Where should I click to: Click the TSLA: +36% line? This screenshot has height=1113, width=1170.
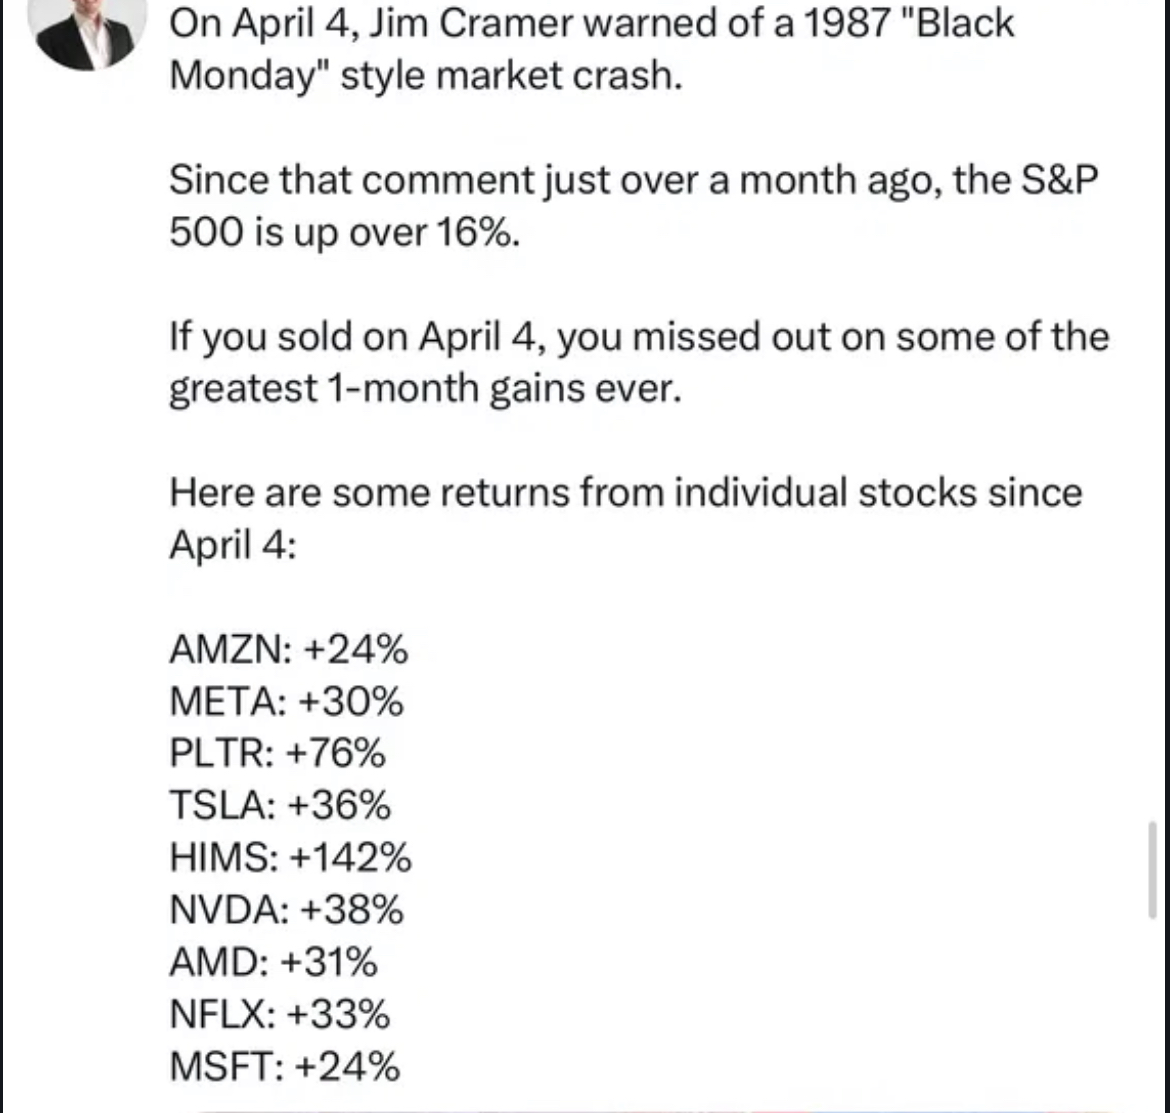(280, 806)
